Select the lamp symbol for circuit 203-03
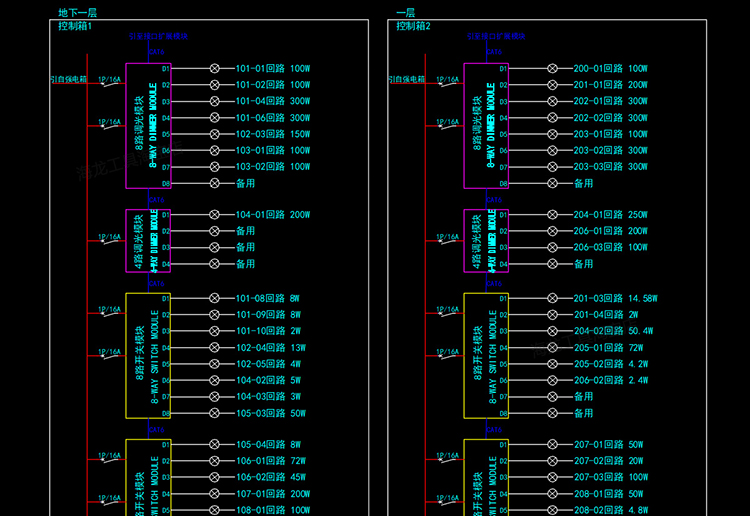This screenshot has width=750, height=516. coord(552,167)
